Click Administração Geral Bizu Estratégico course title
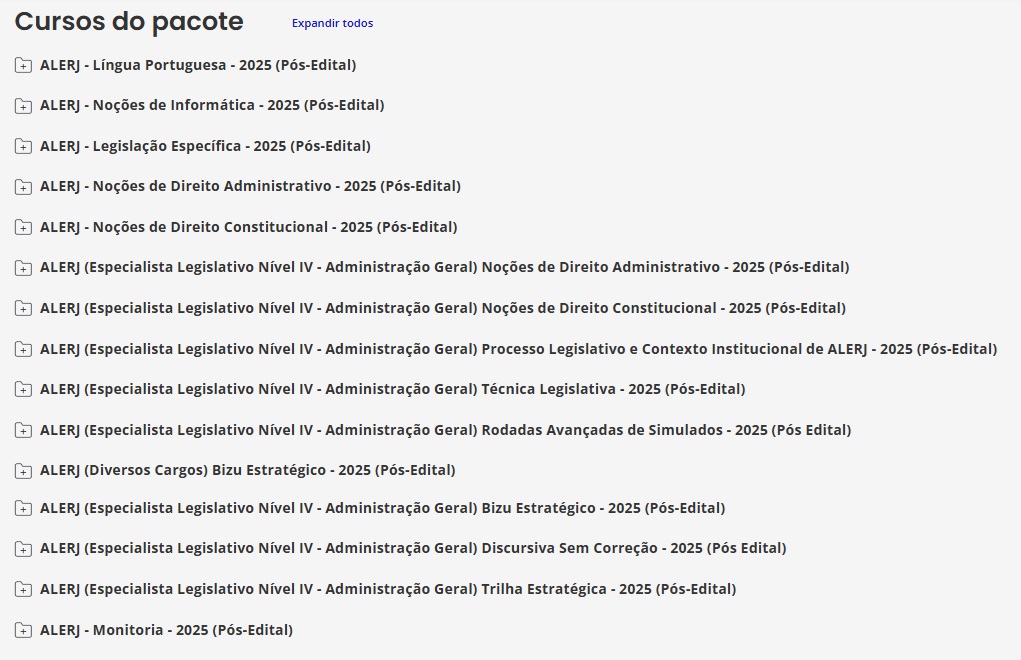 coord(382,508)
